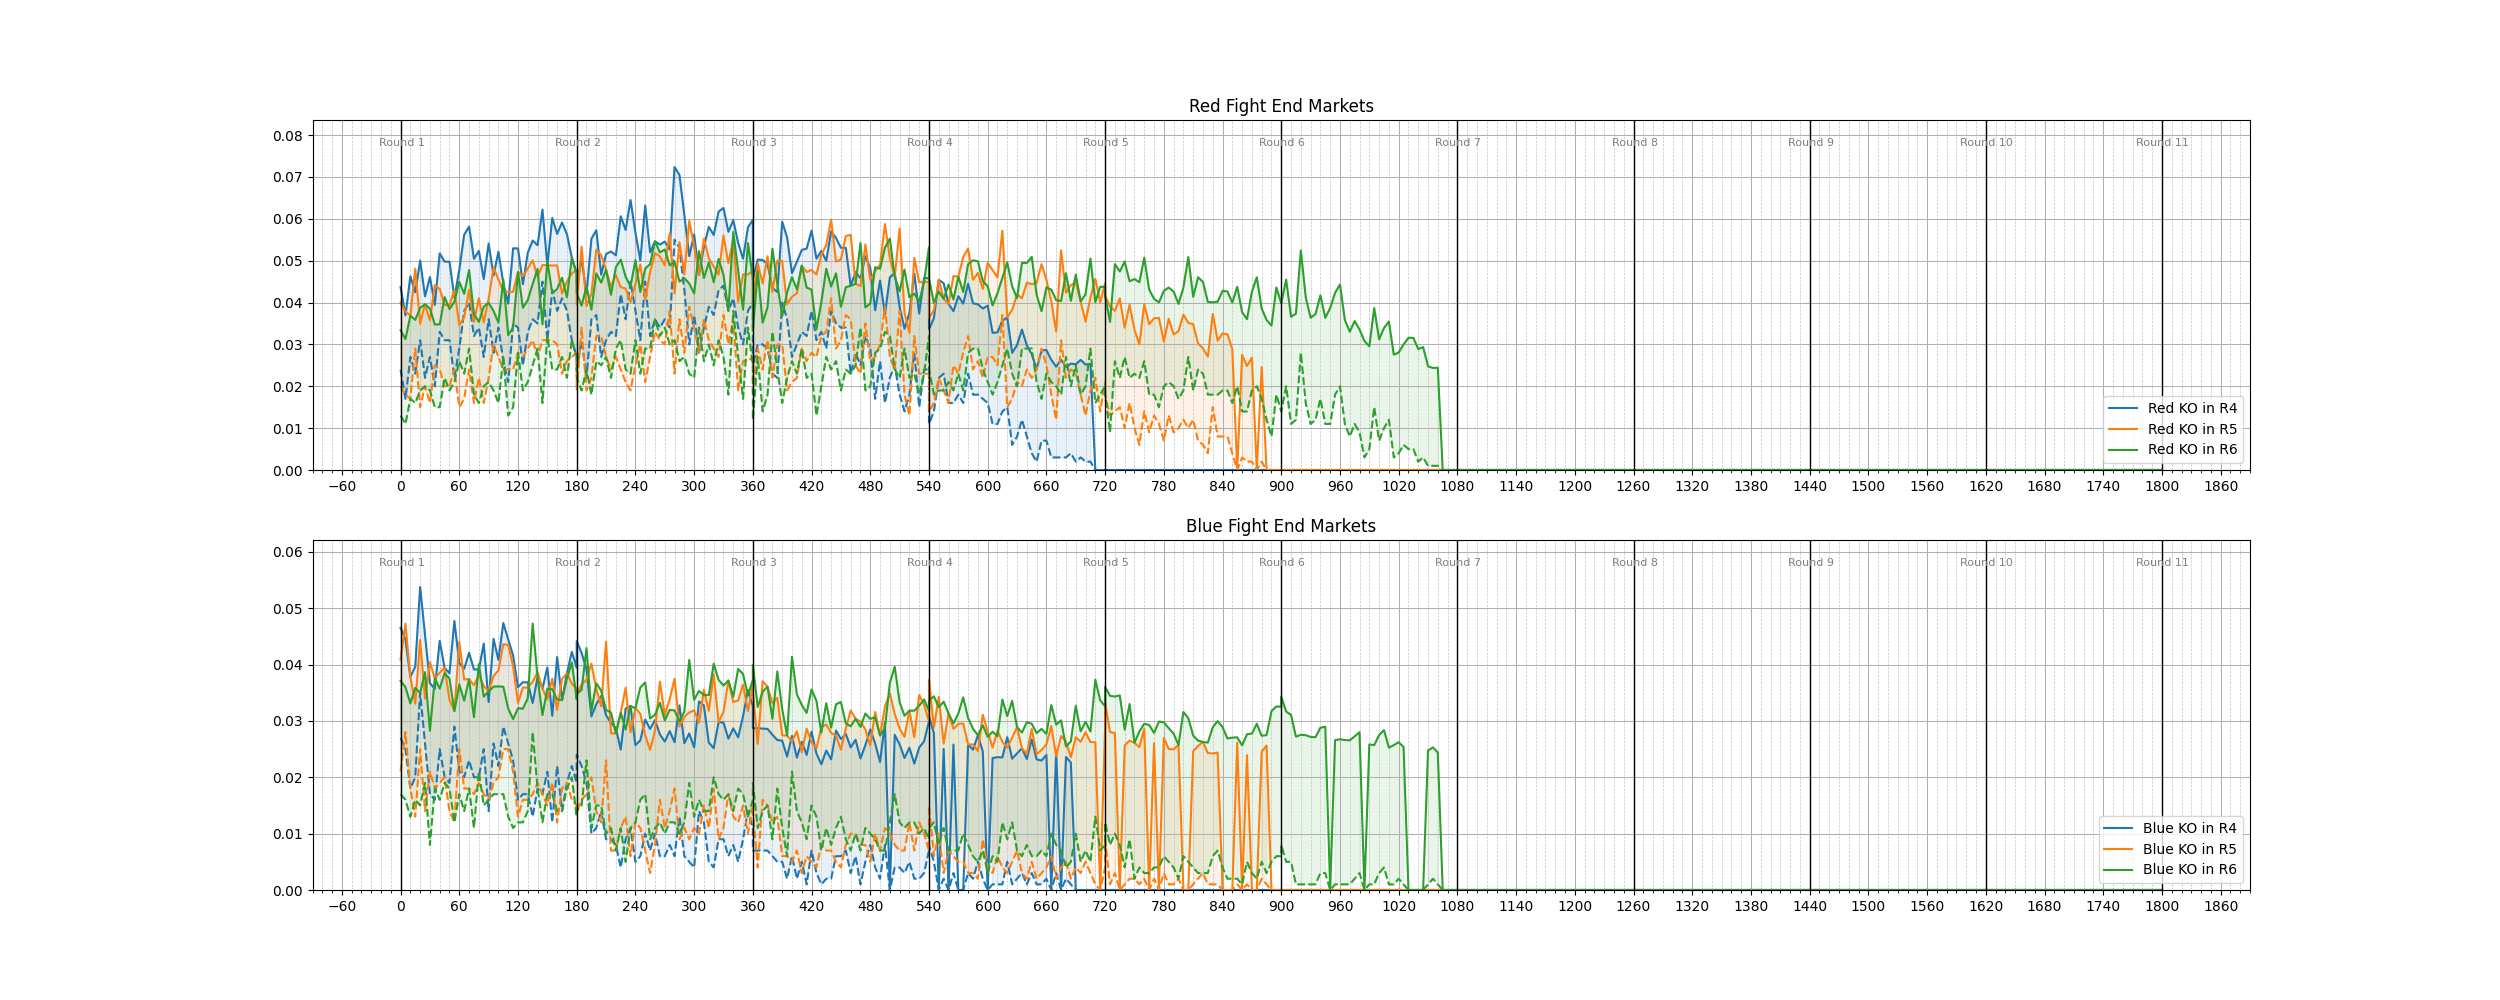This screenshot has height=1000, width=2500.
Task: Click the Round 6 label in Blue chart
Action: point(1281,563)
